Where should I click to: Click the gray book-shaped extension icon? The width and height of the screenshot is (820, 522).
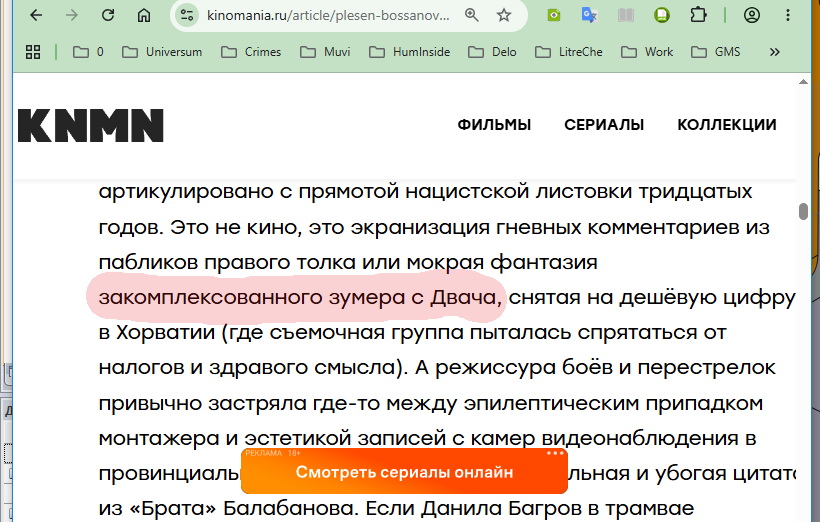point(625,15)
